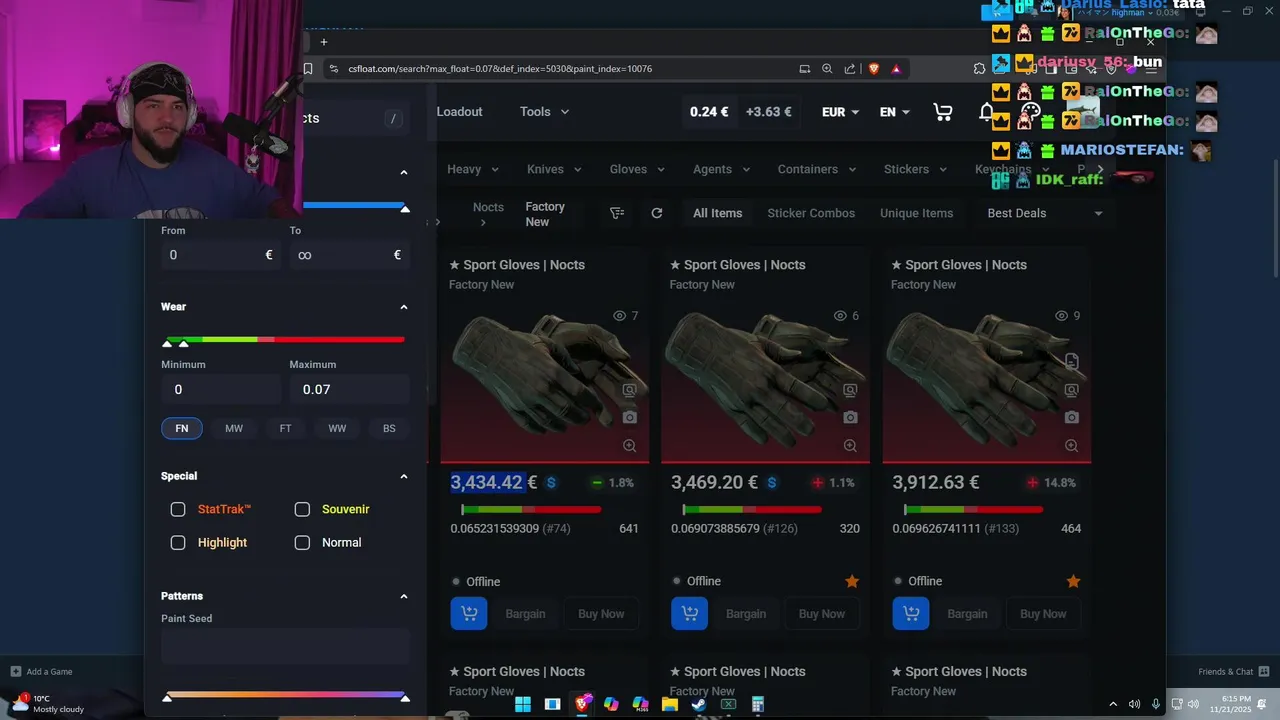Inspect the 3,469.20 € gloves in-game icon
1280x720 pixels.
tap(850, 390)
